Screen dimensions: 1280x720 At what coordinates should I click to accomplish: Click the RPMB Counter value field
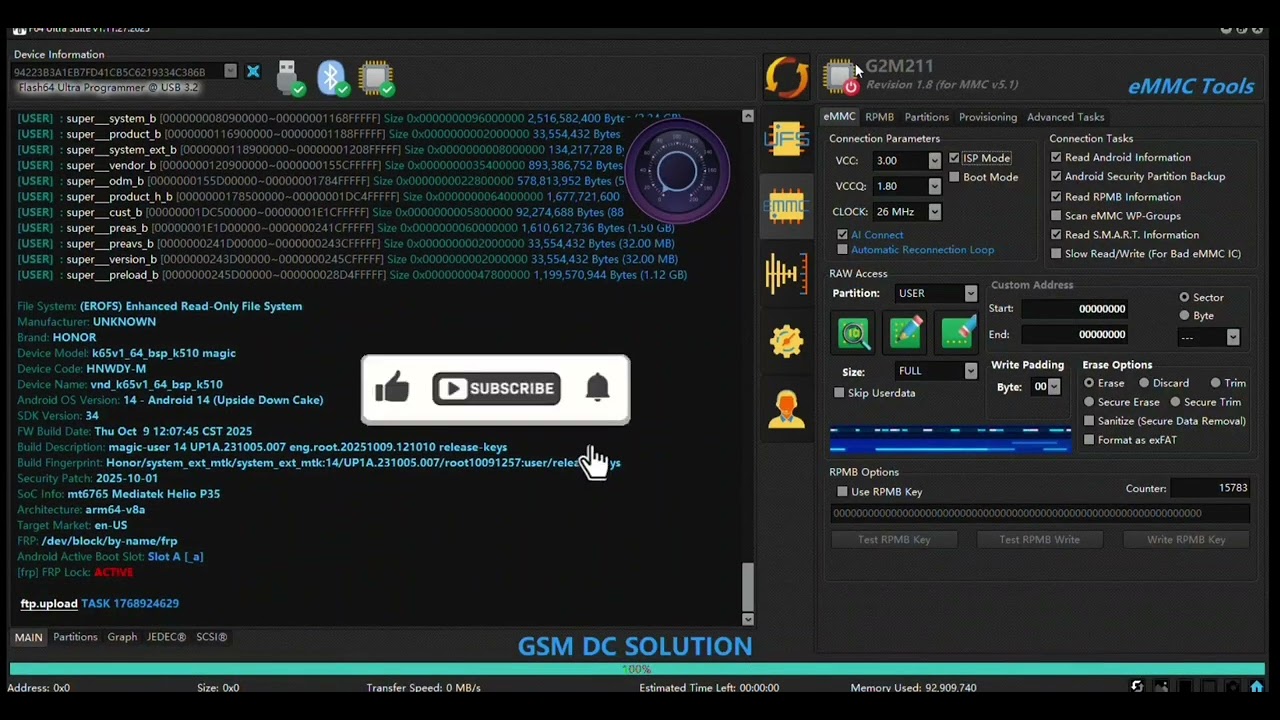point(1210,488)
